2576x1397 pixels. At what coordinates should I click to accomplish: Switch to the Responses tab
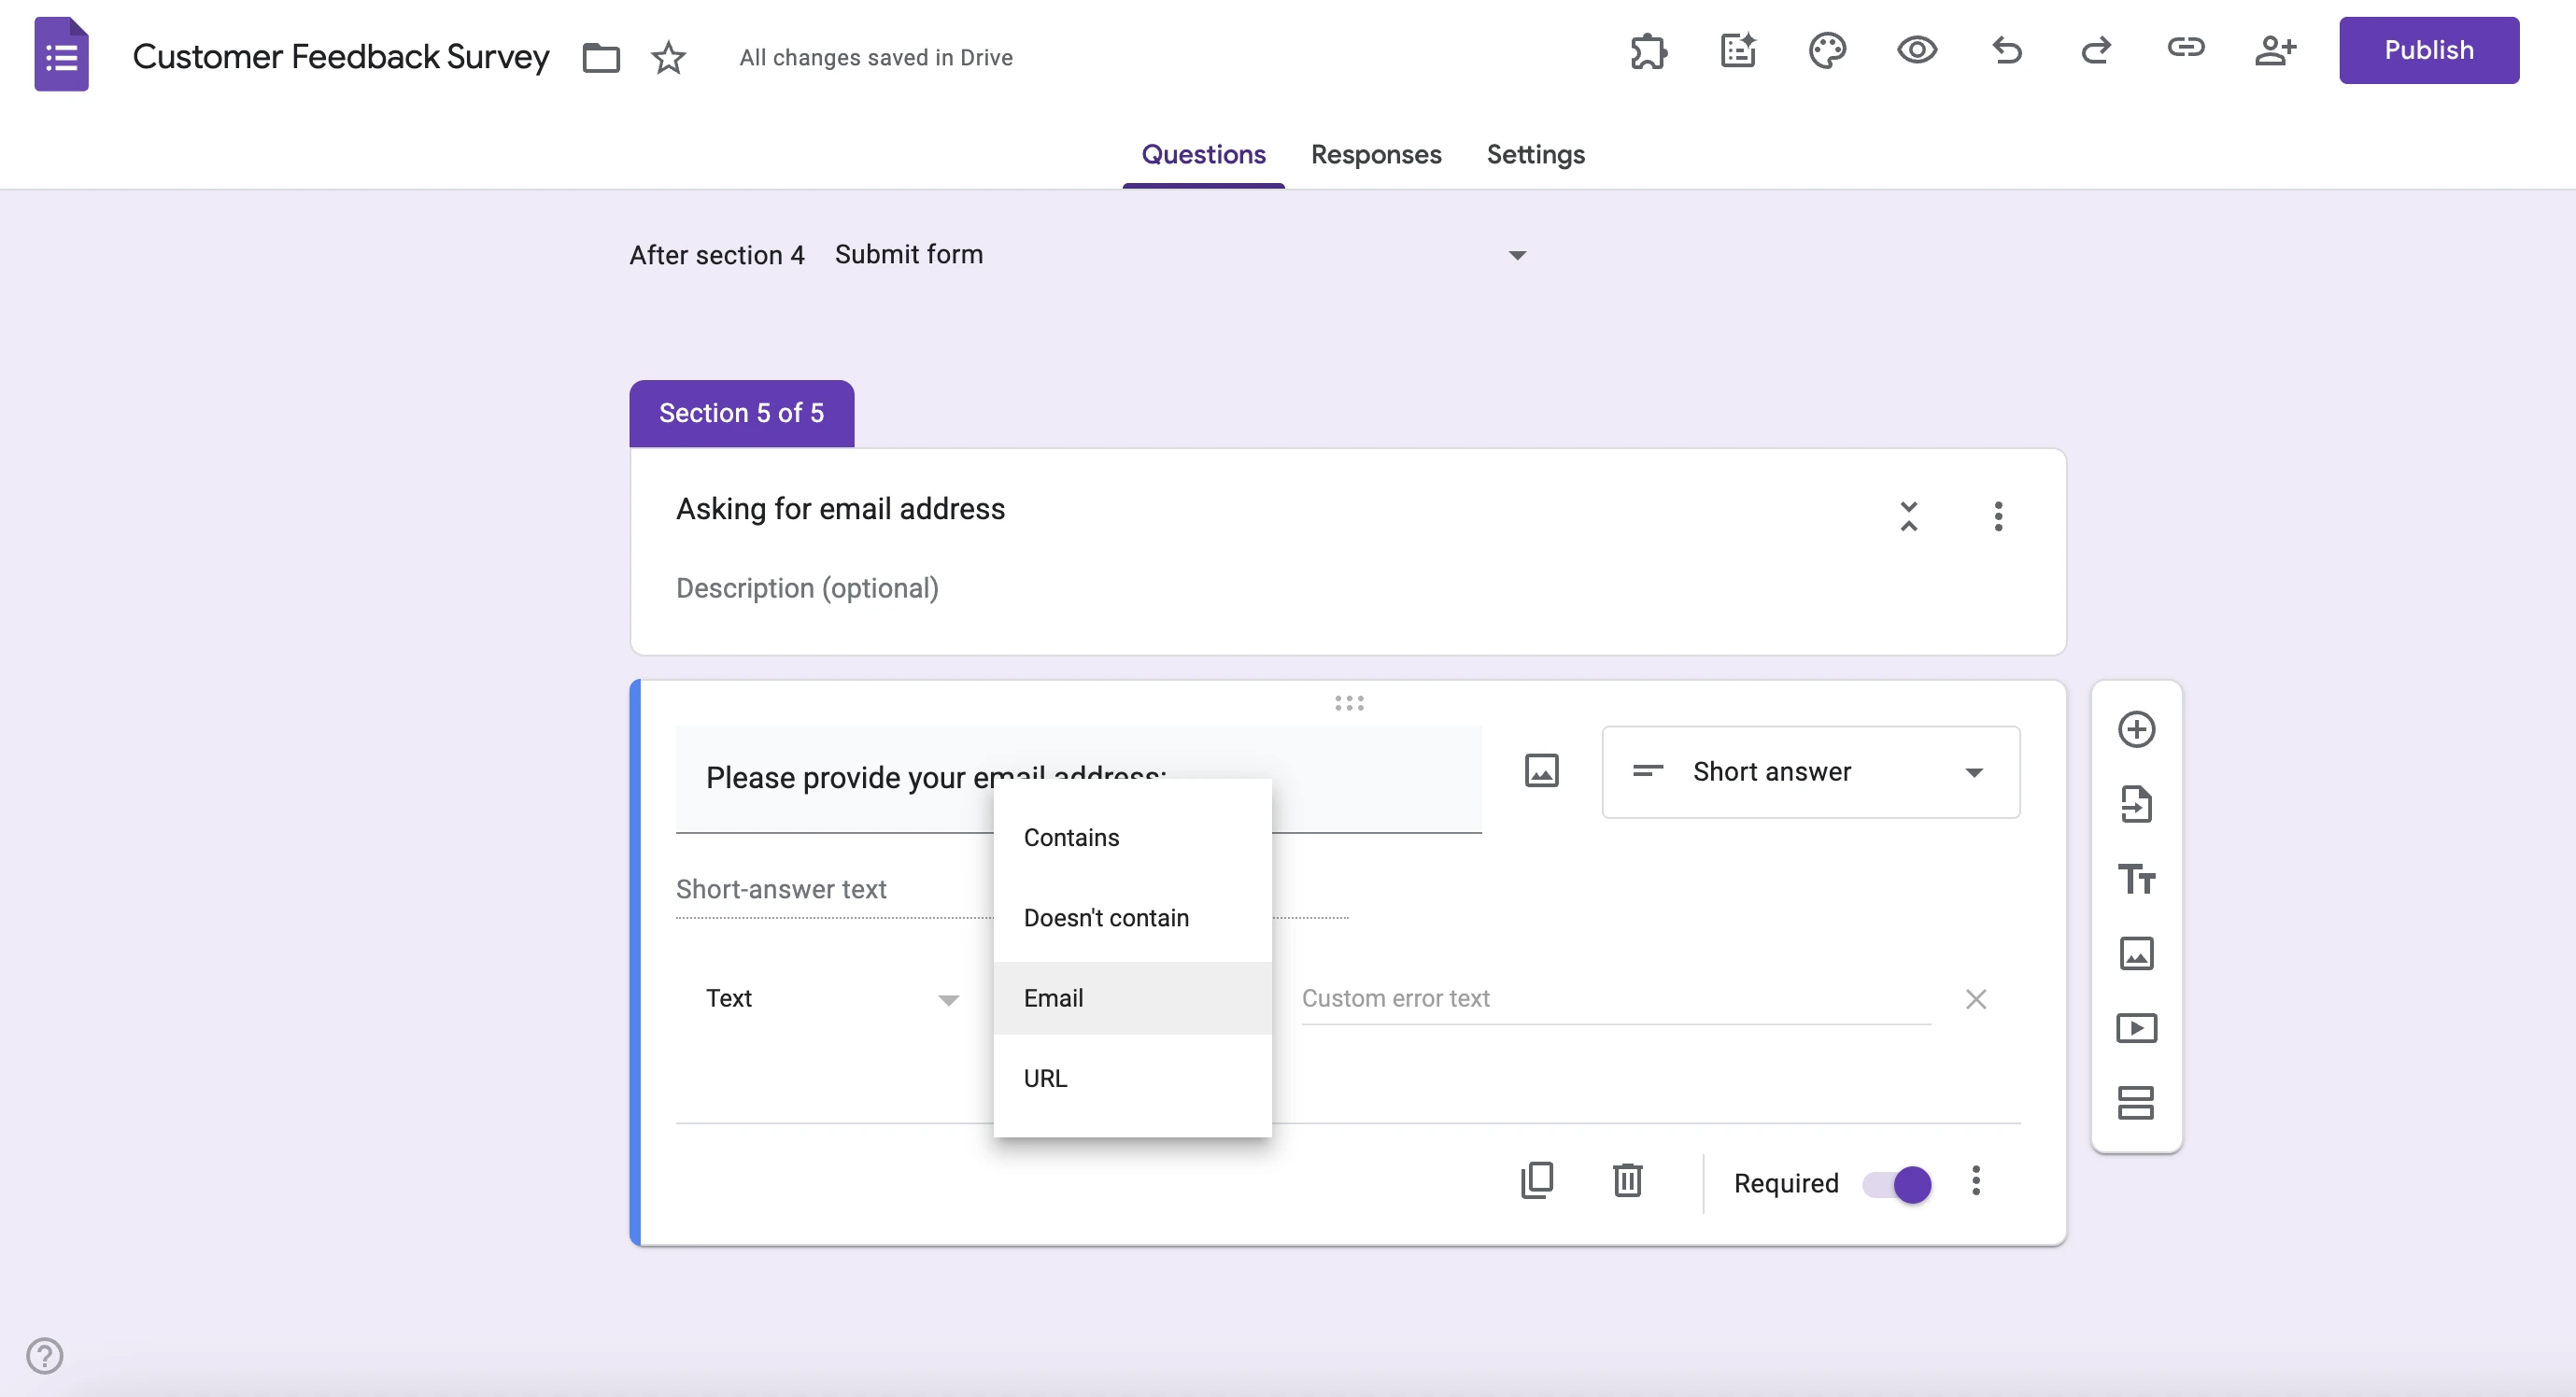pyautogui.click(x=1376, y=155)
